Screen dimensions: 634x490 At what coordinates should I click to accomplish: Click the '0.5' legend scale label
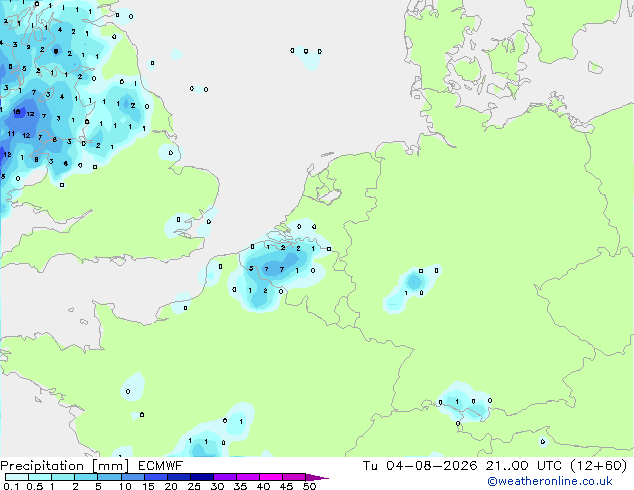(x=35, y=486)
